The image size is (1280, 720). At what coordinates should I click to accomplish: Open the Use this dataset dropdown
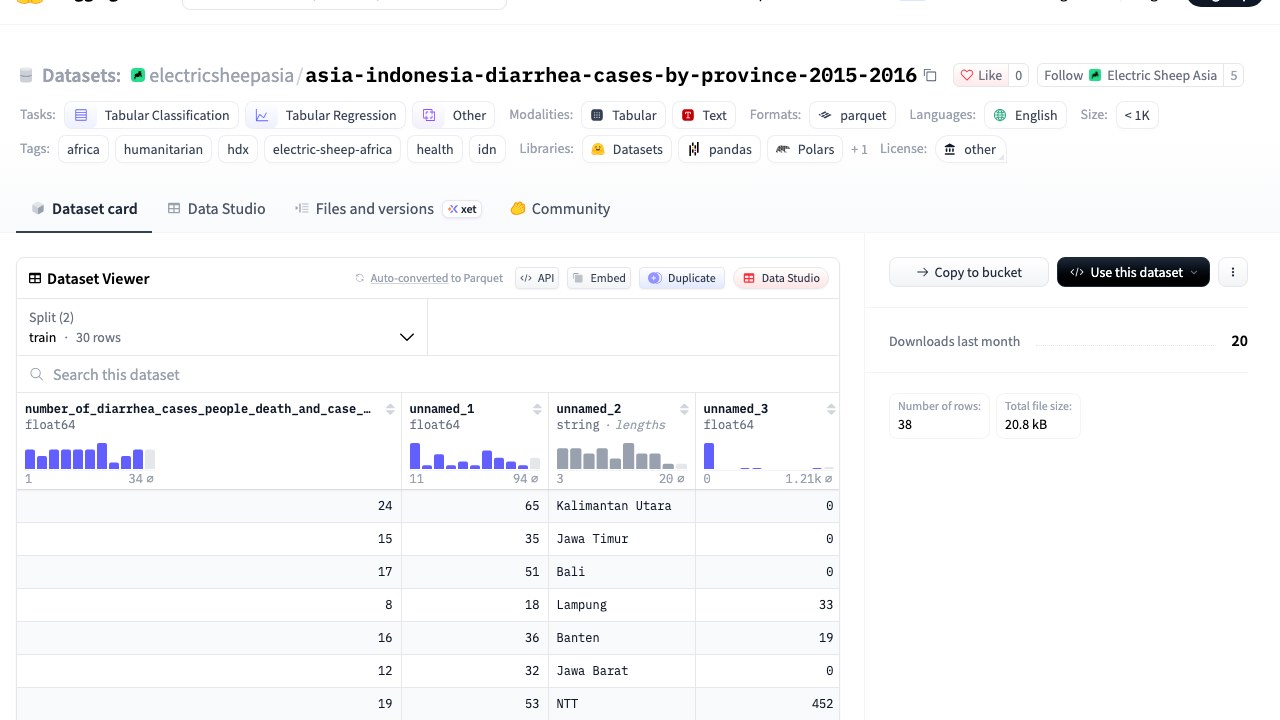[1133, 272]
